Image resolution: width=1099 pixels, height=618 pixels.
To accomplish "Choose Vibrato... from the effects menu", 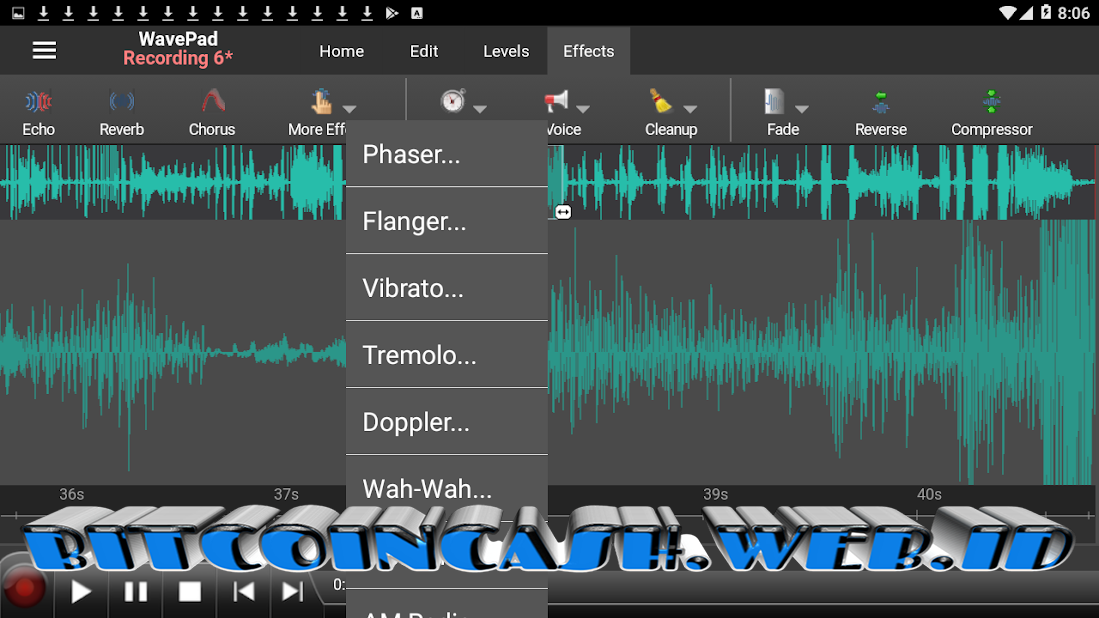I will click(x=446, y=287).
